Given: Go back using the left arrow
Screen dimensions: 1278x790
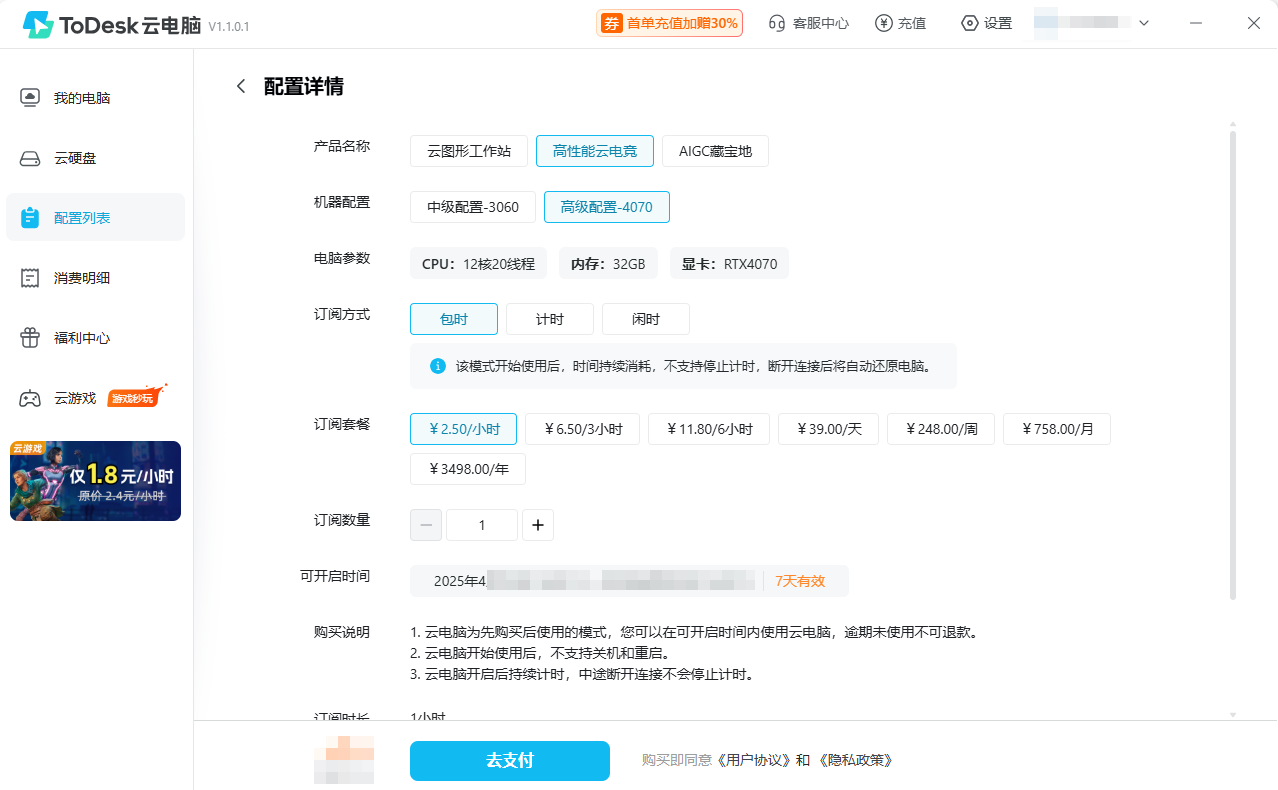Looking at the screenshot, I should coord(240,86).
